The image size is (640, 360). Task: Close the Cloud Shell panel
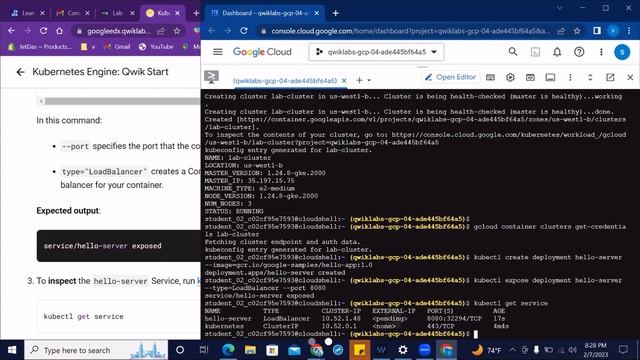coord(630,77)
